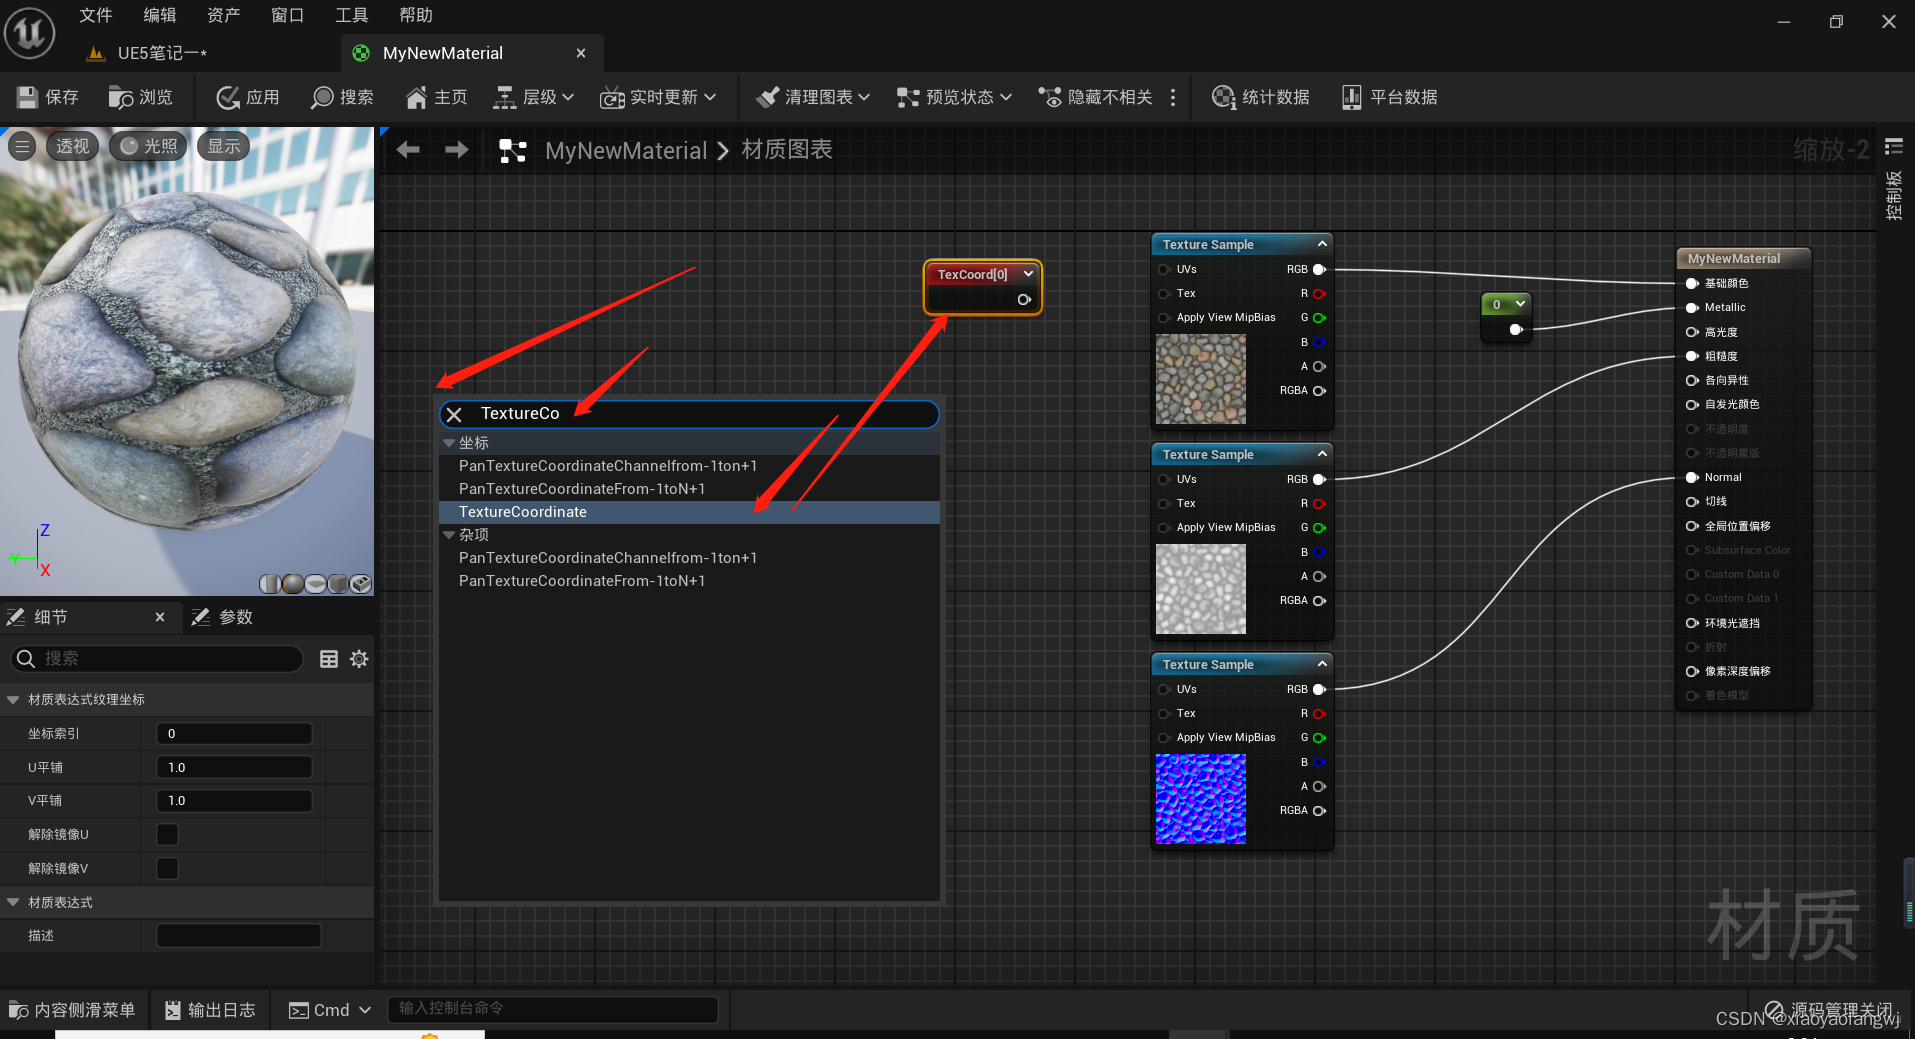
Task: Toggle 统计数据 stats display
Action: pyautogui.click(x=1260, y=97)
